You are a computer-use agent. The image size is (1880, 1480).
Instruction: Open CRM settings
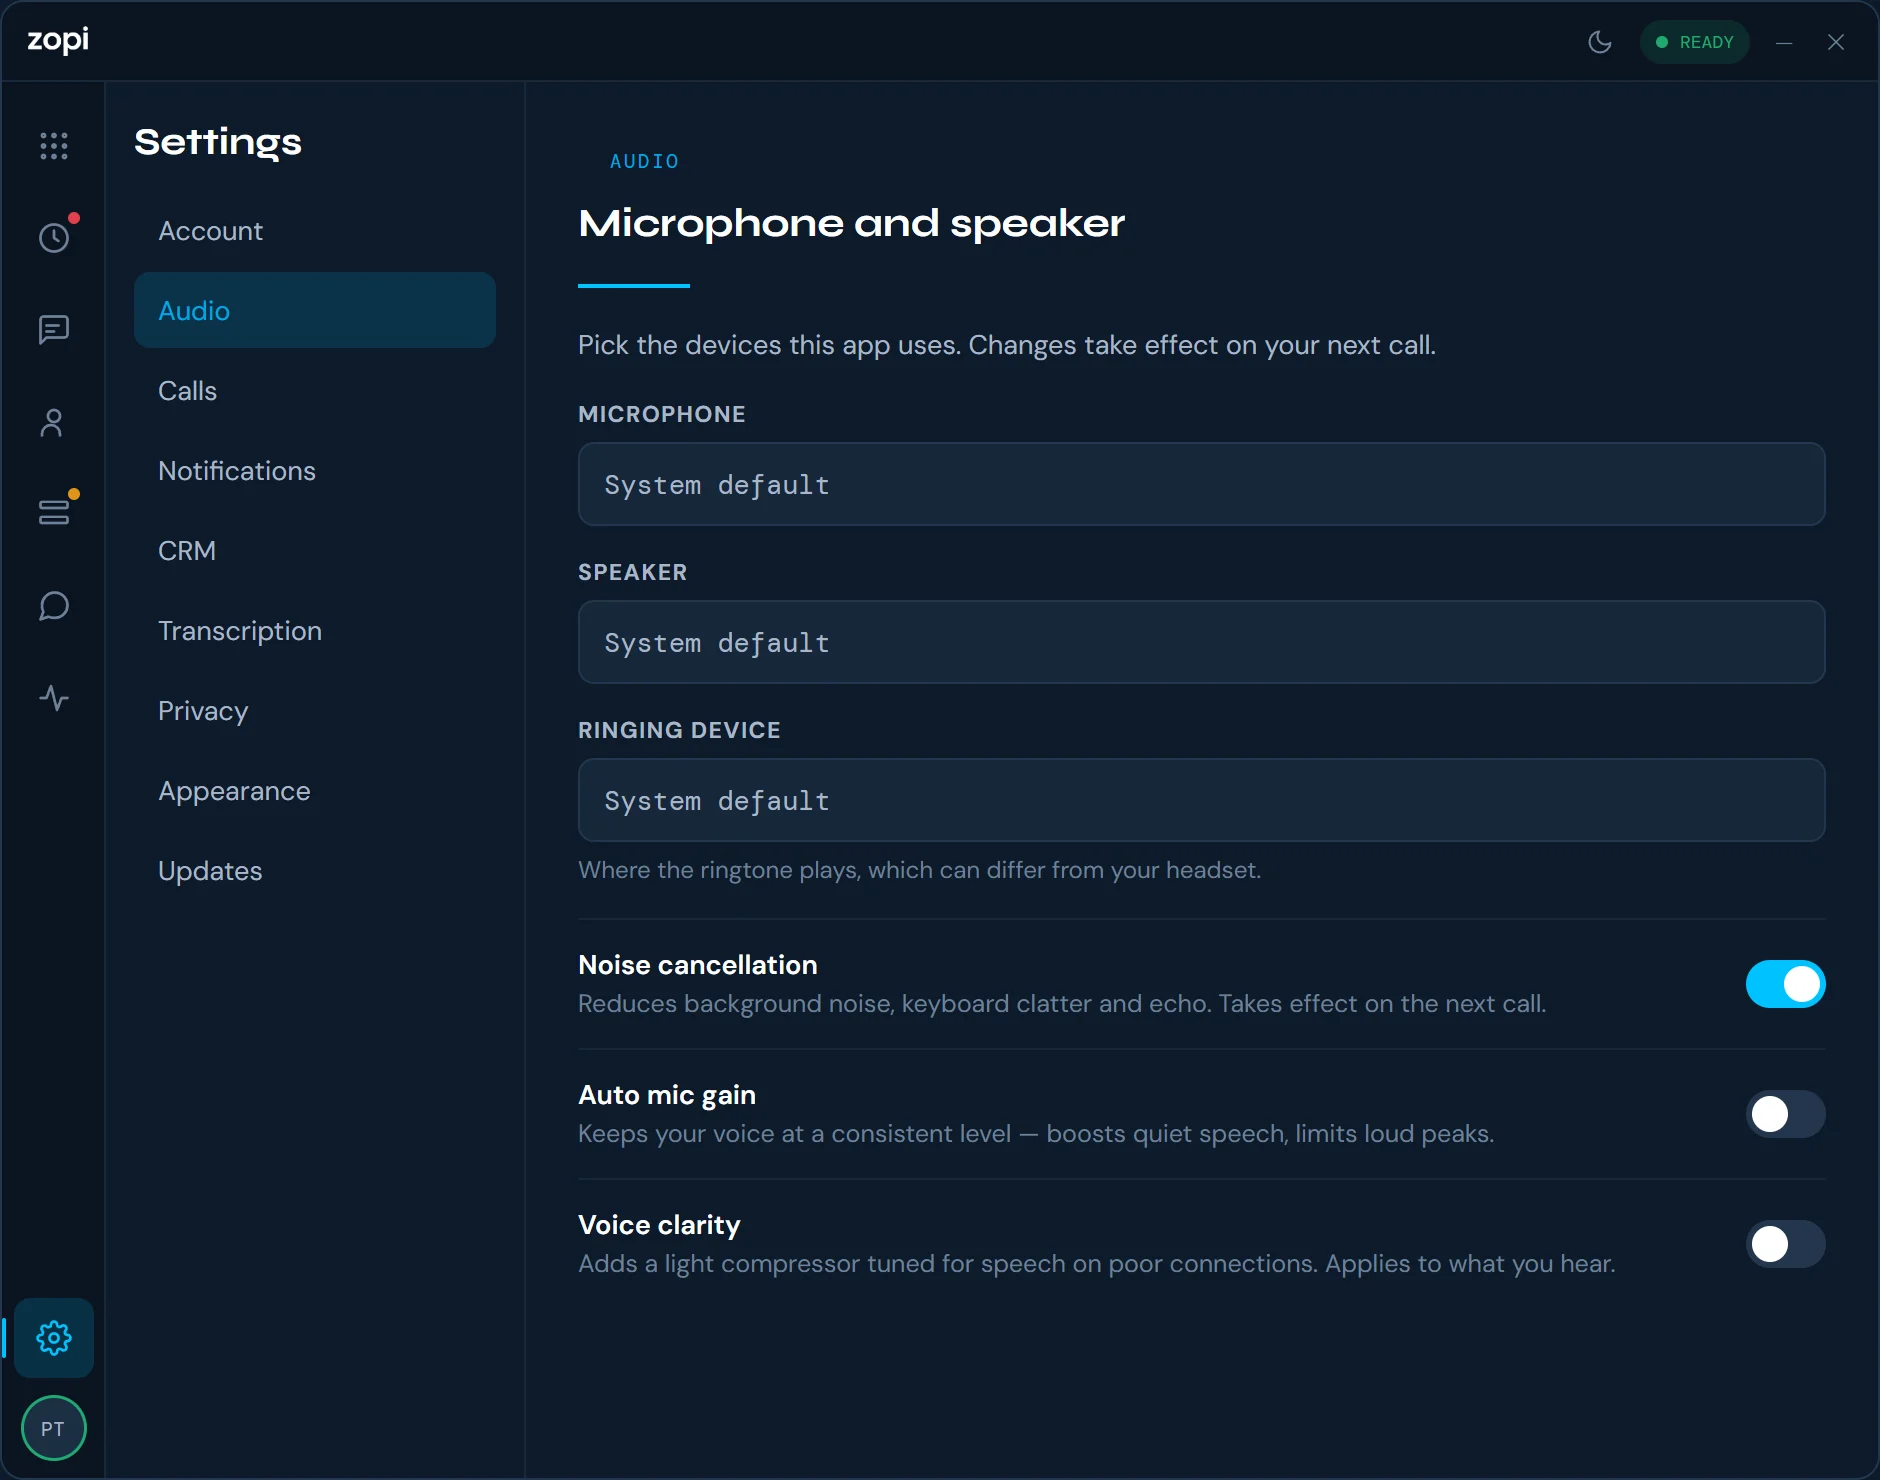pyautogui.click(x=315, y=550)
